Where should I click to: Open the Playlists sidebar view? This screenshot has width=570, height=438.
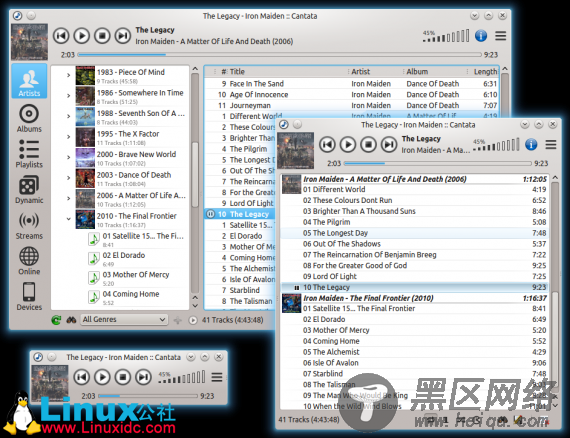click(x=29, y=154)
